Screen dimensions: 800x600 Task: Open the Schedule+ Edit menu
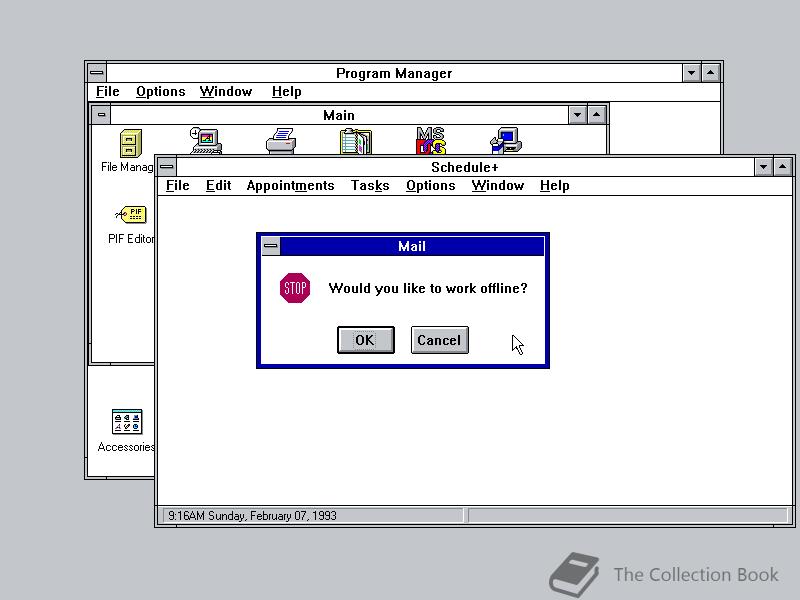pos(218,185)
